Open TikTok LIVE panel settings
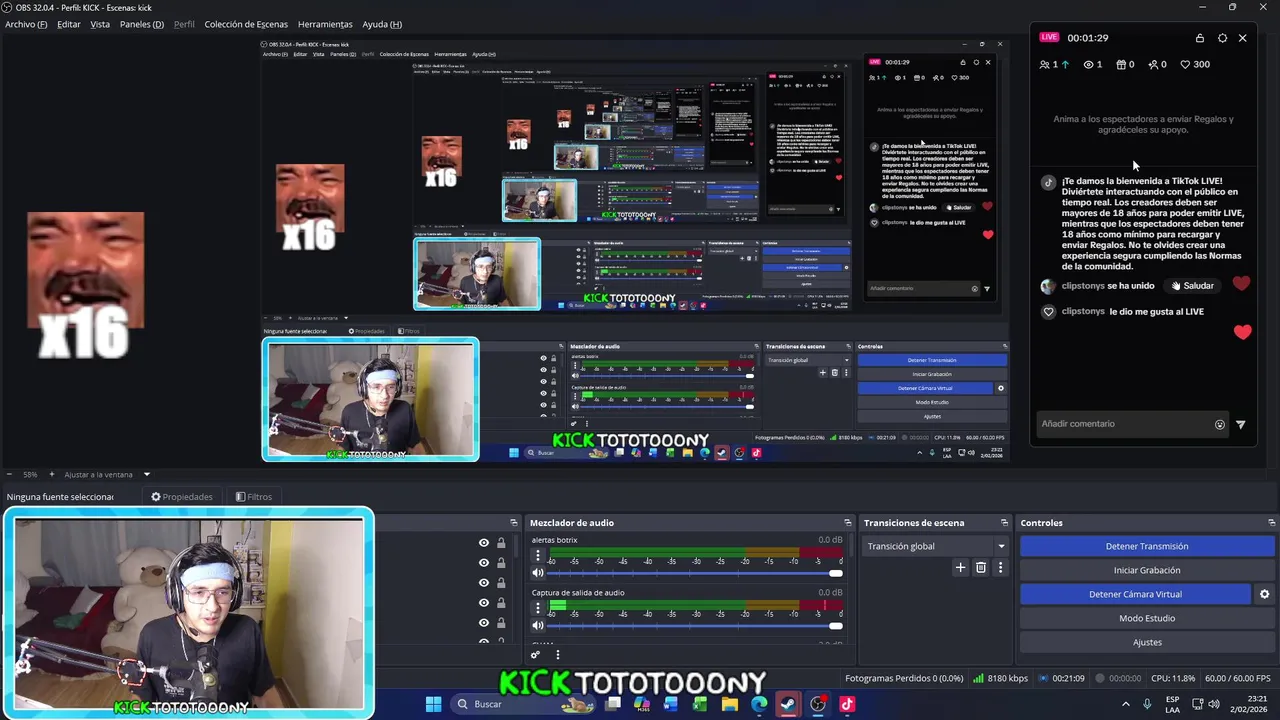This screenshot has width=1280, height=720. pos(1222,38)
